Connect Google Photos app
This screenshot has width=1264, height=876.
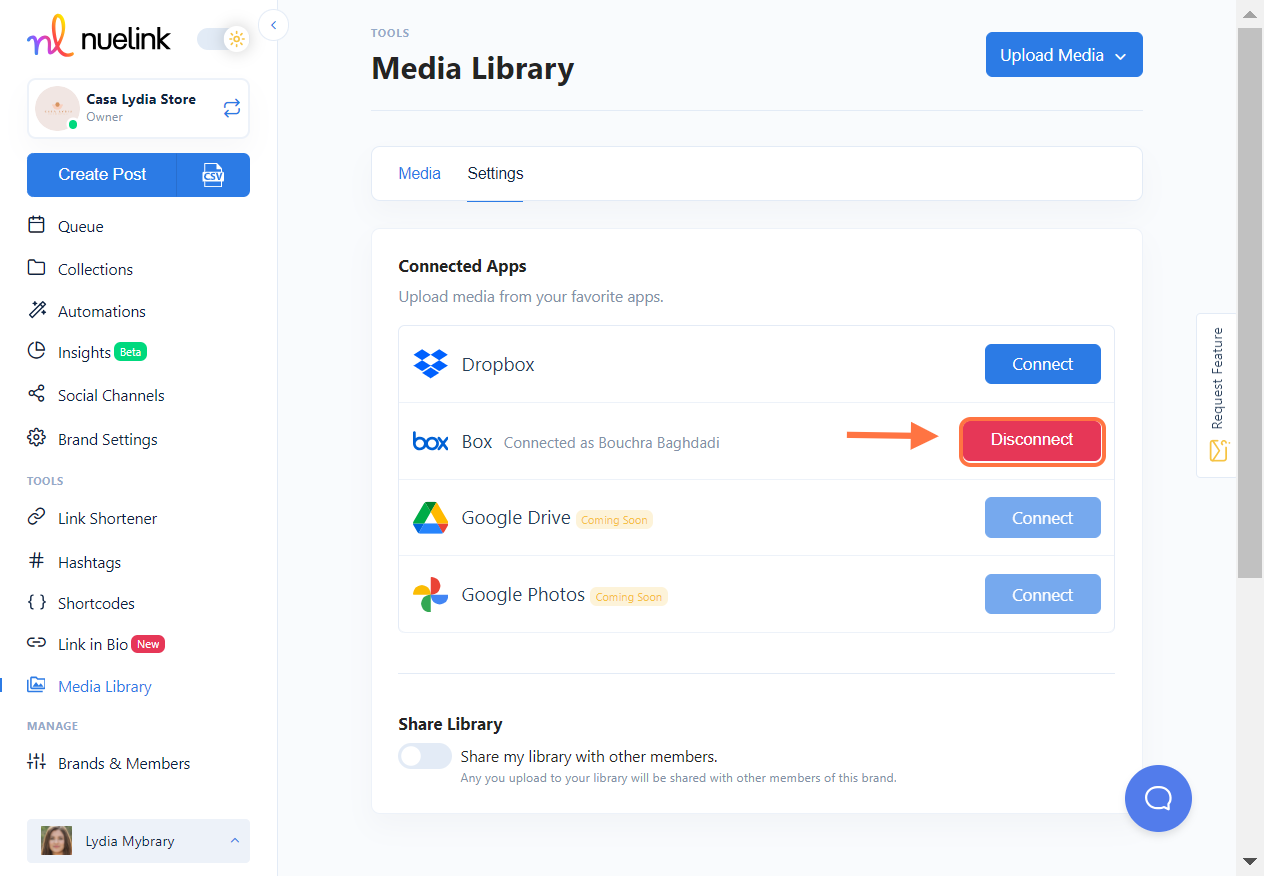click(1043, 595)
